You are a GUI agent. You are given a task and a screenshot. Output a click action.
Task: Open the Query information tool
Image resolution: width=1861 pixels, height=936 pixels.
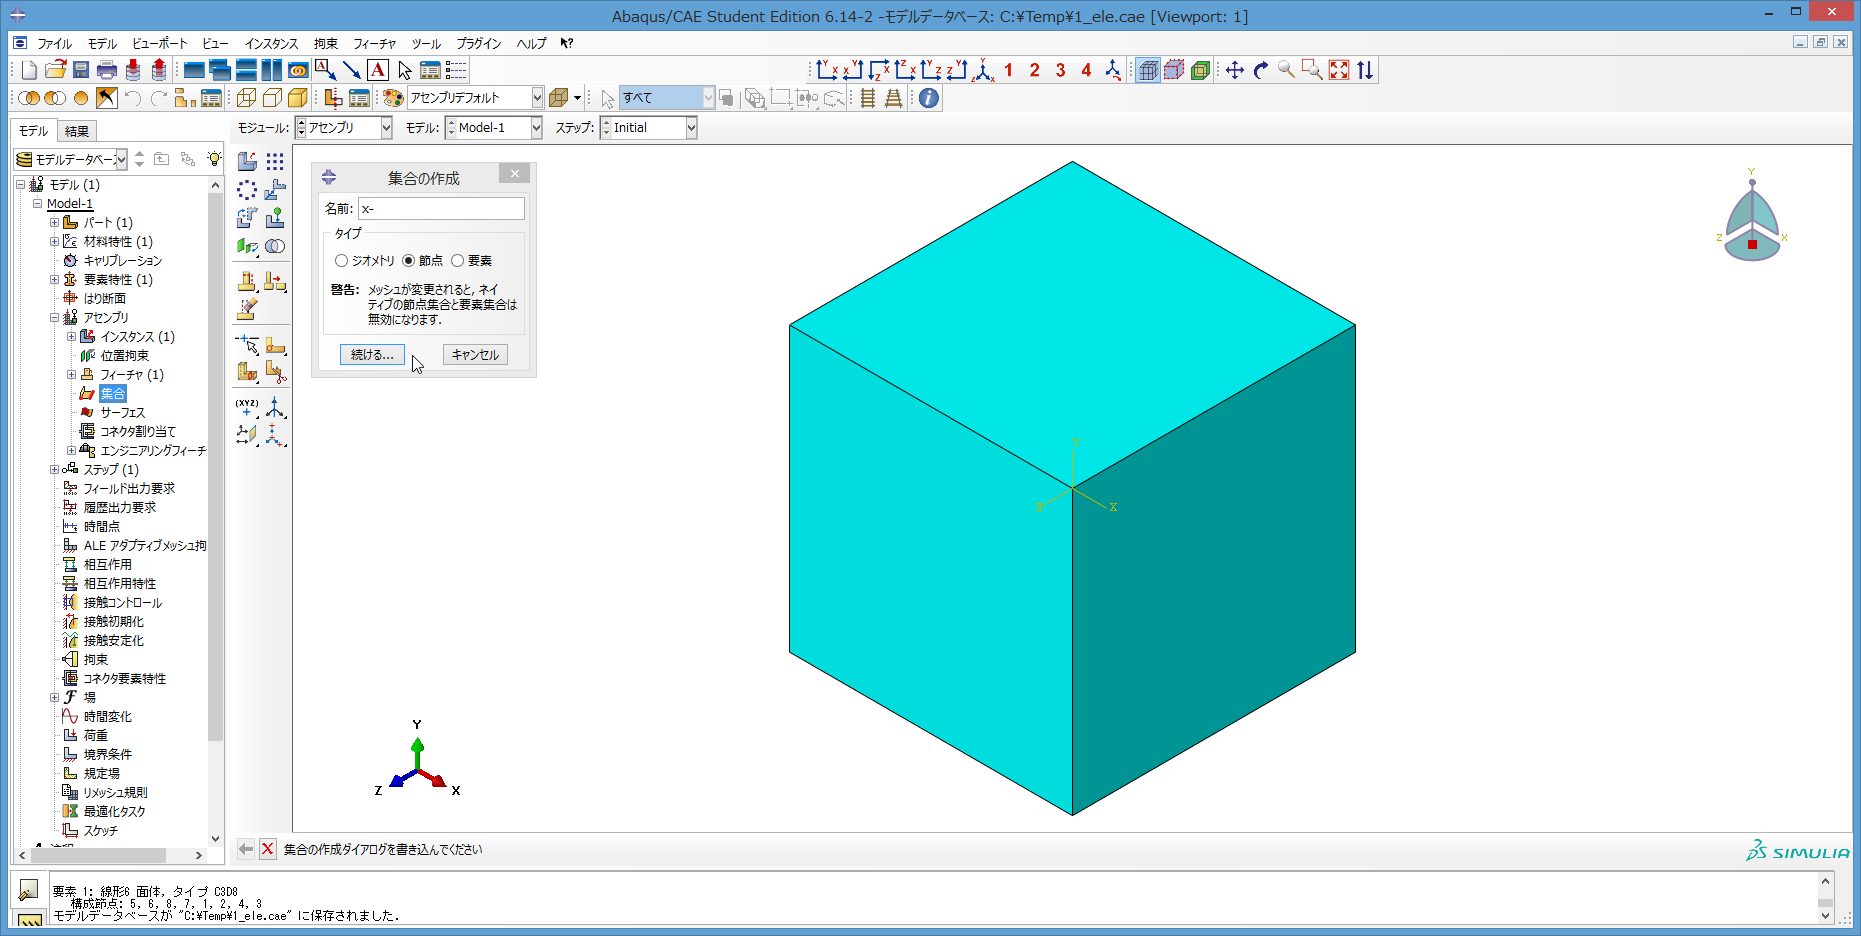point(929,98)
